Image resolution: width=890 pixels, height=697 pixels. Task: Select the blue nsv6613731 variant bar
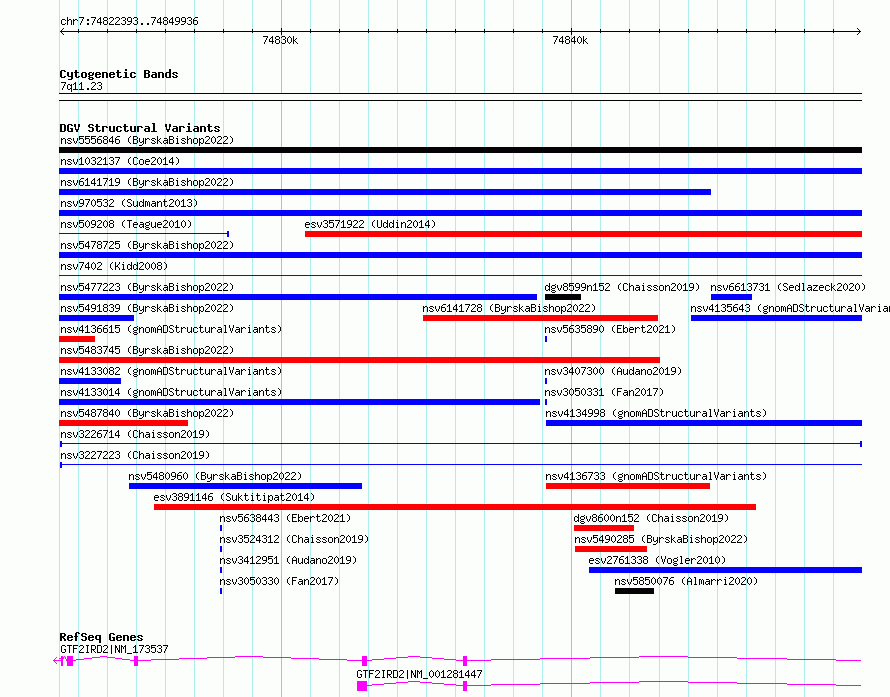pyautogui.click(x=731, y=297)
